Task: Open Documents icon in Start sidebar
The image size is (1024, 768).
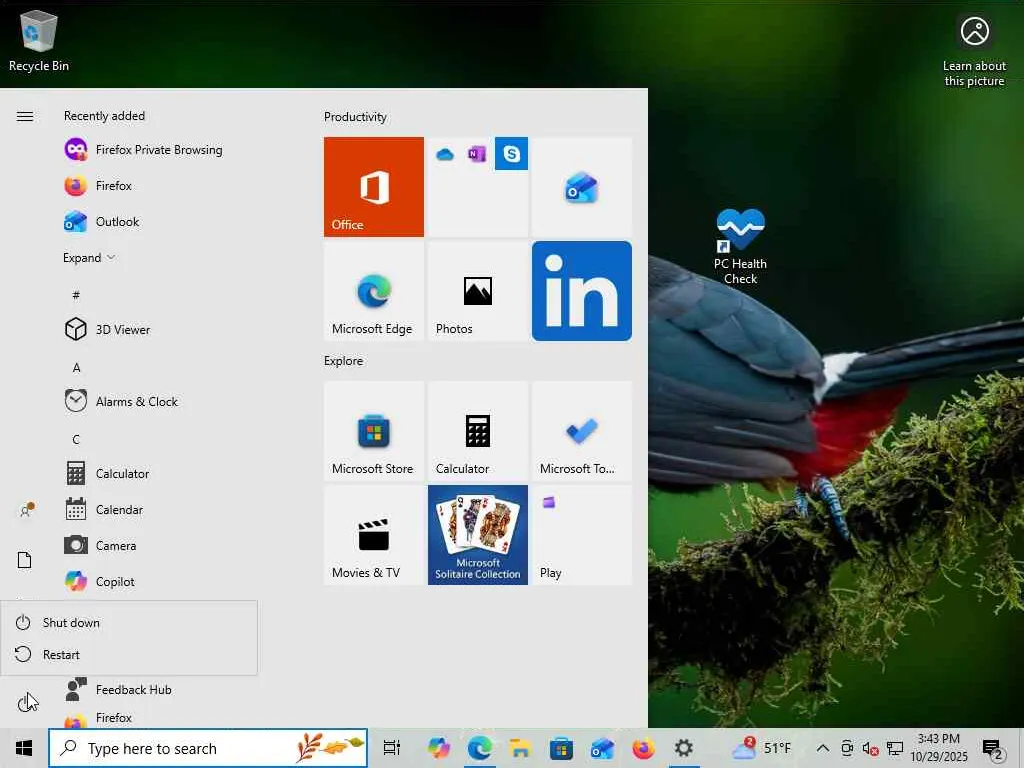Action: [25, 560]
